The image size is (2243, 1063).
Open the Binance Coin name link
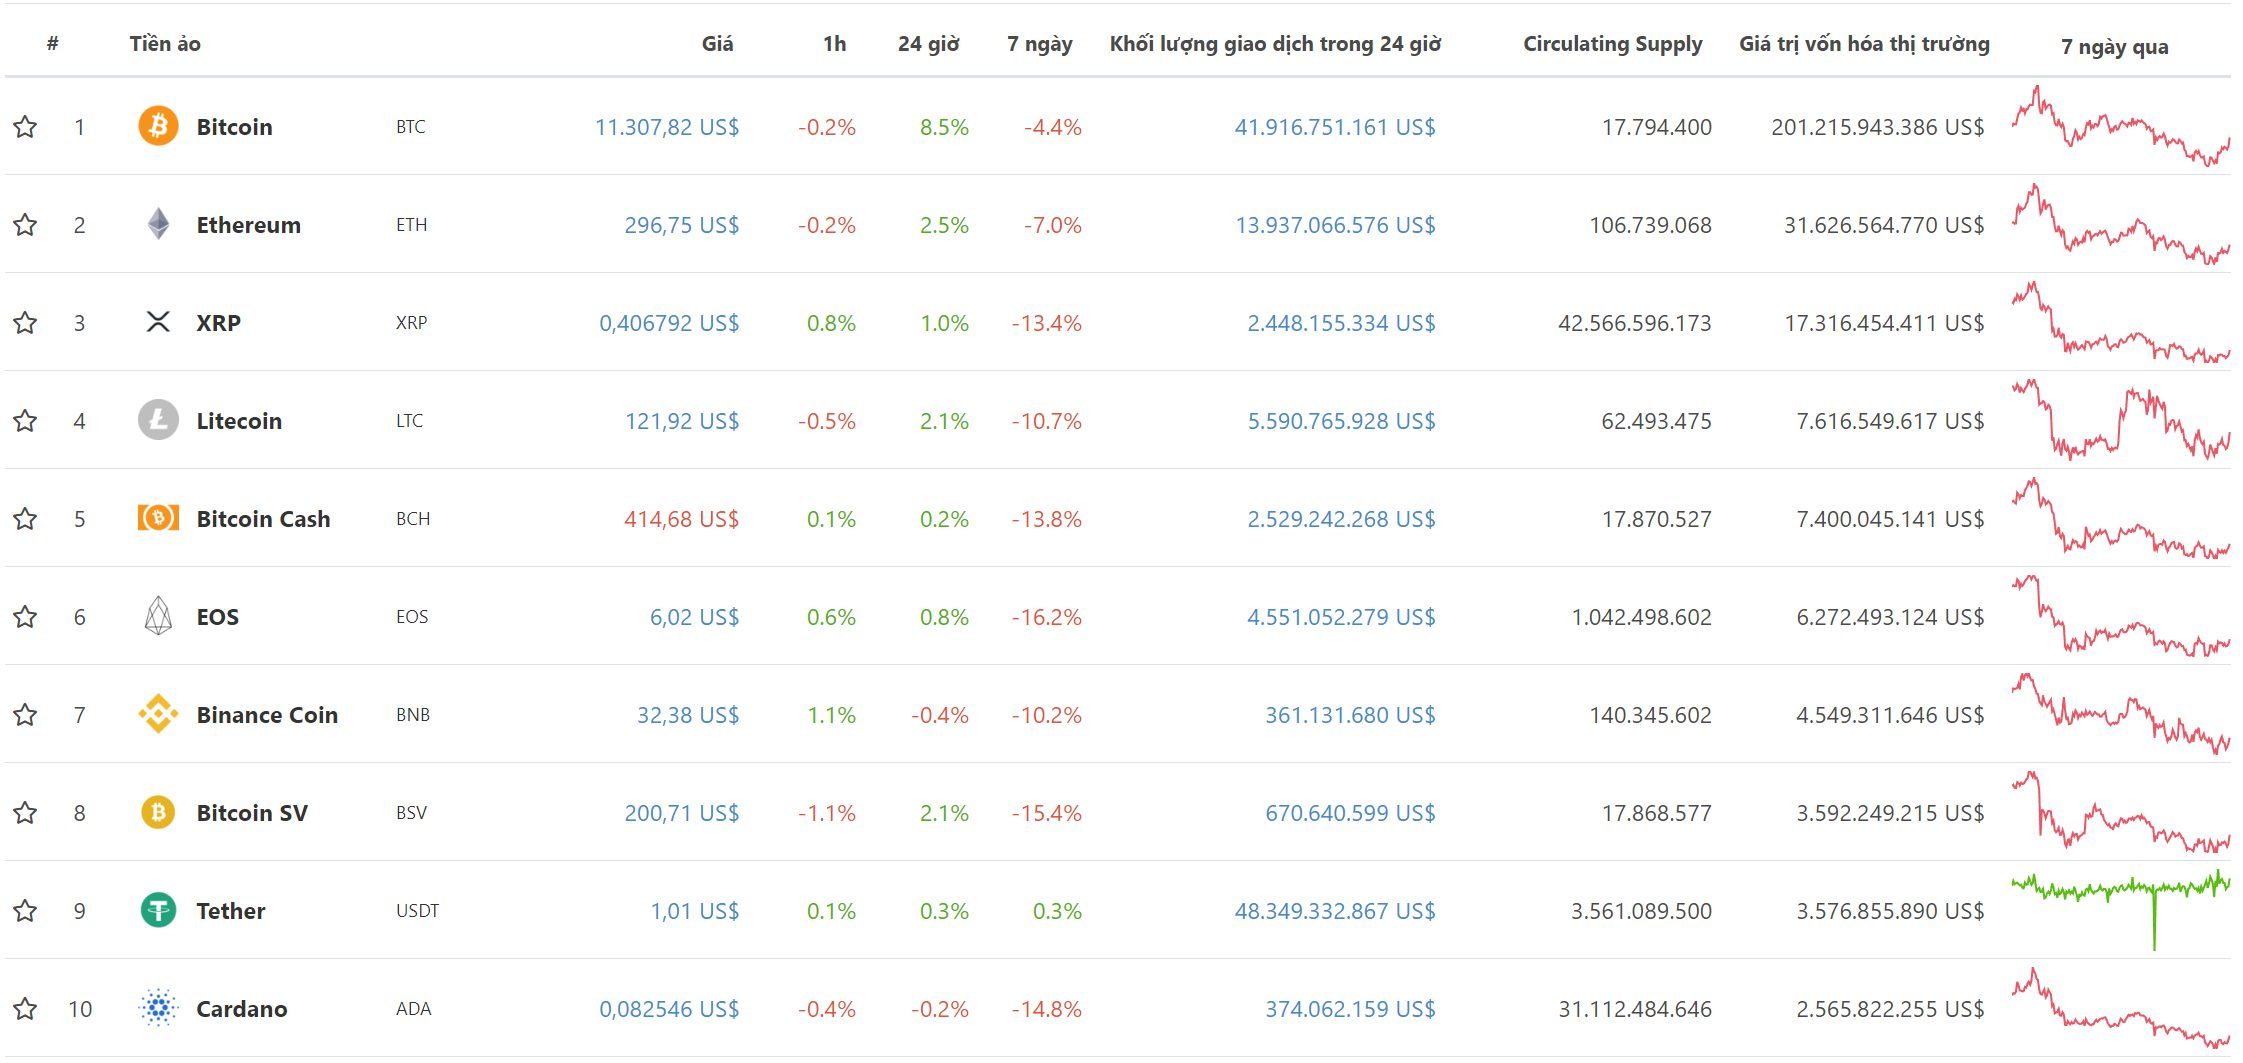coord(267,715)
